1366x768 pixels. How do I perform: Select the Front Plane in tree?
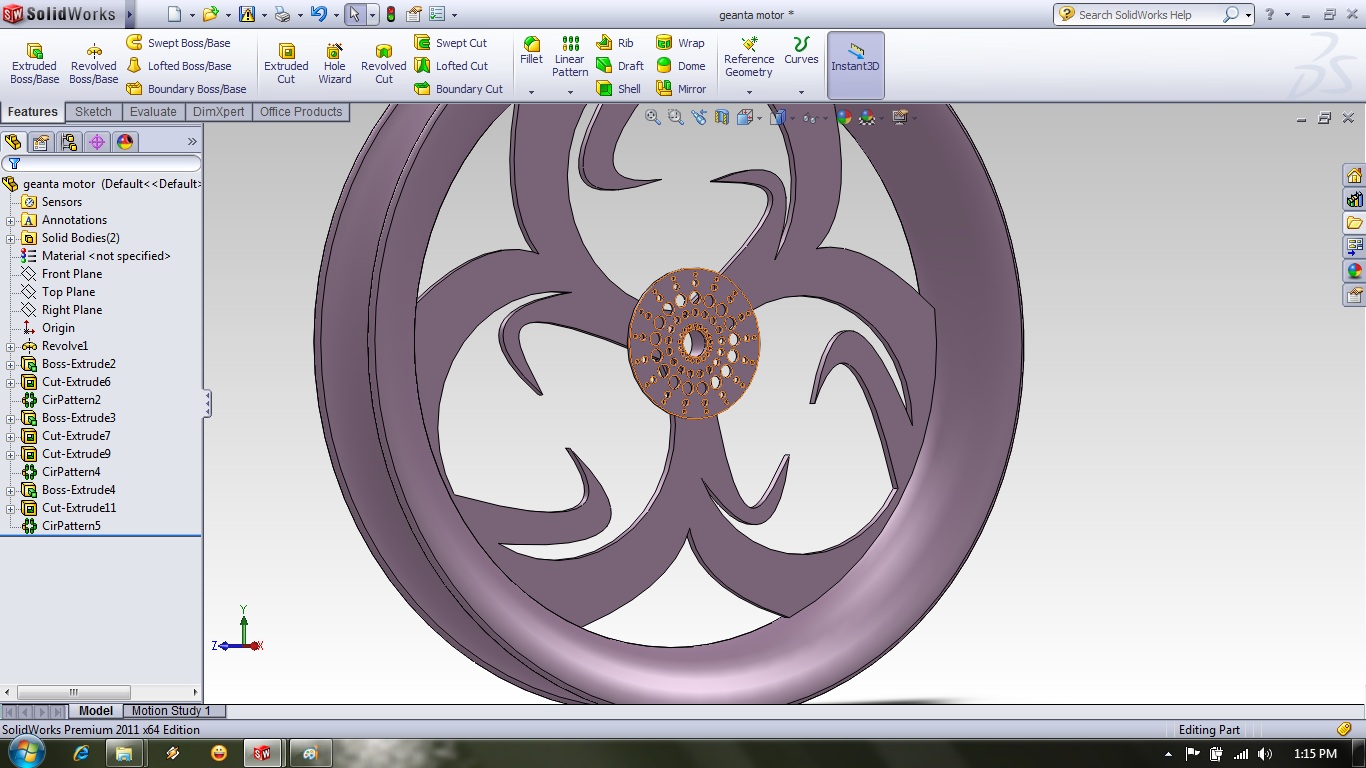pos(71,274)
